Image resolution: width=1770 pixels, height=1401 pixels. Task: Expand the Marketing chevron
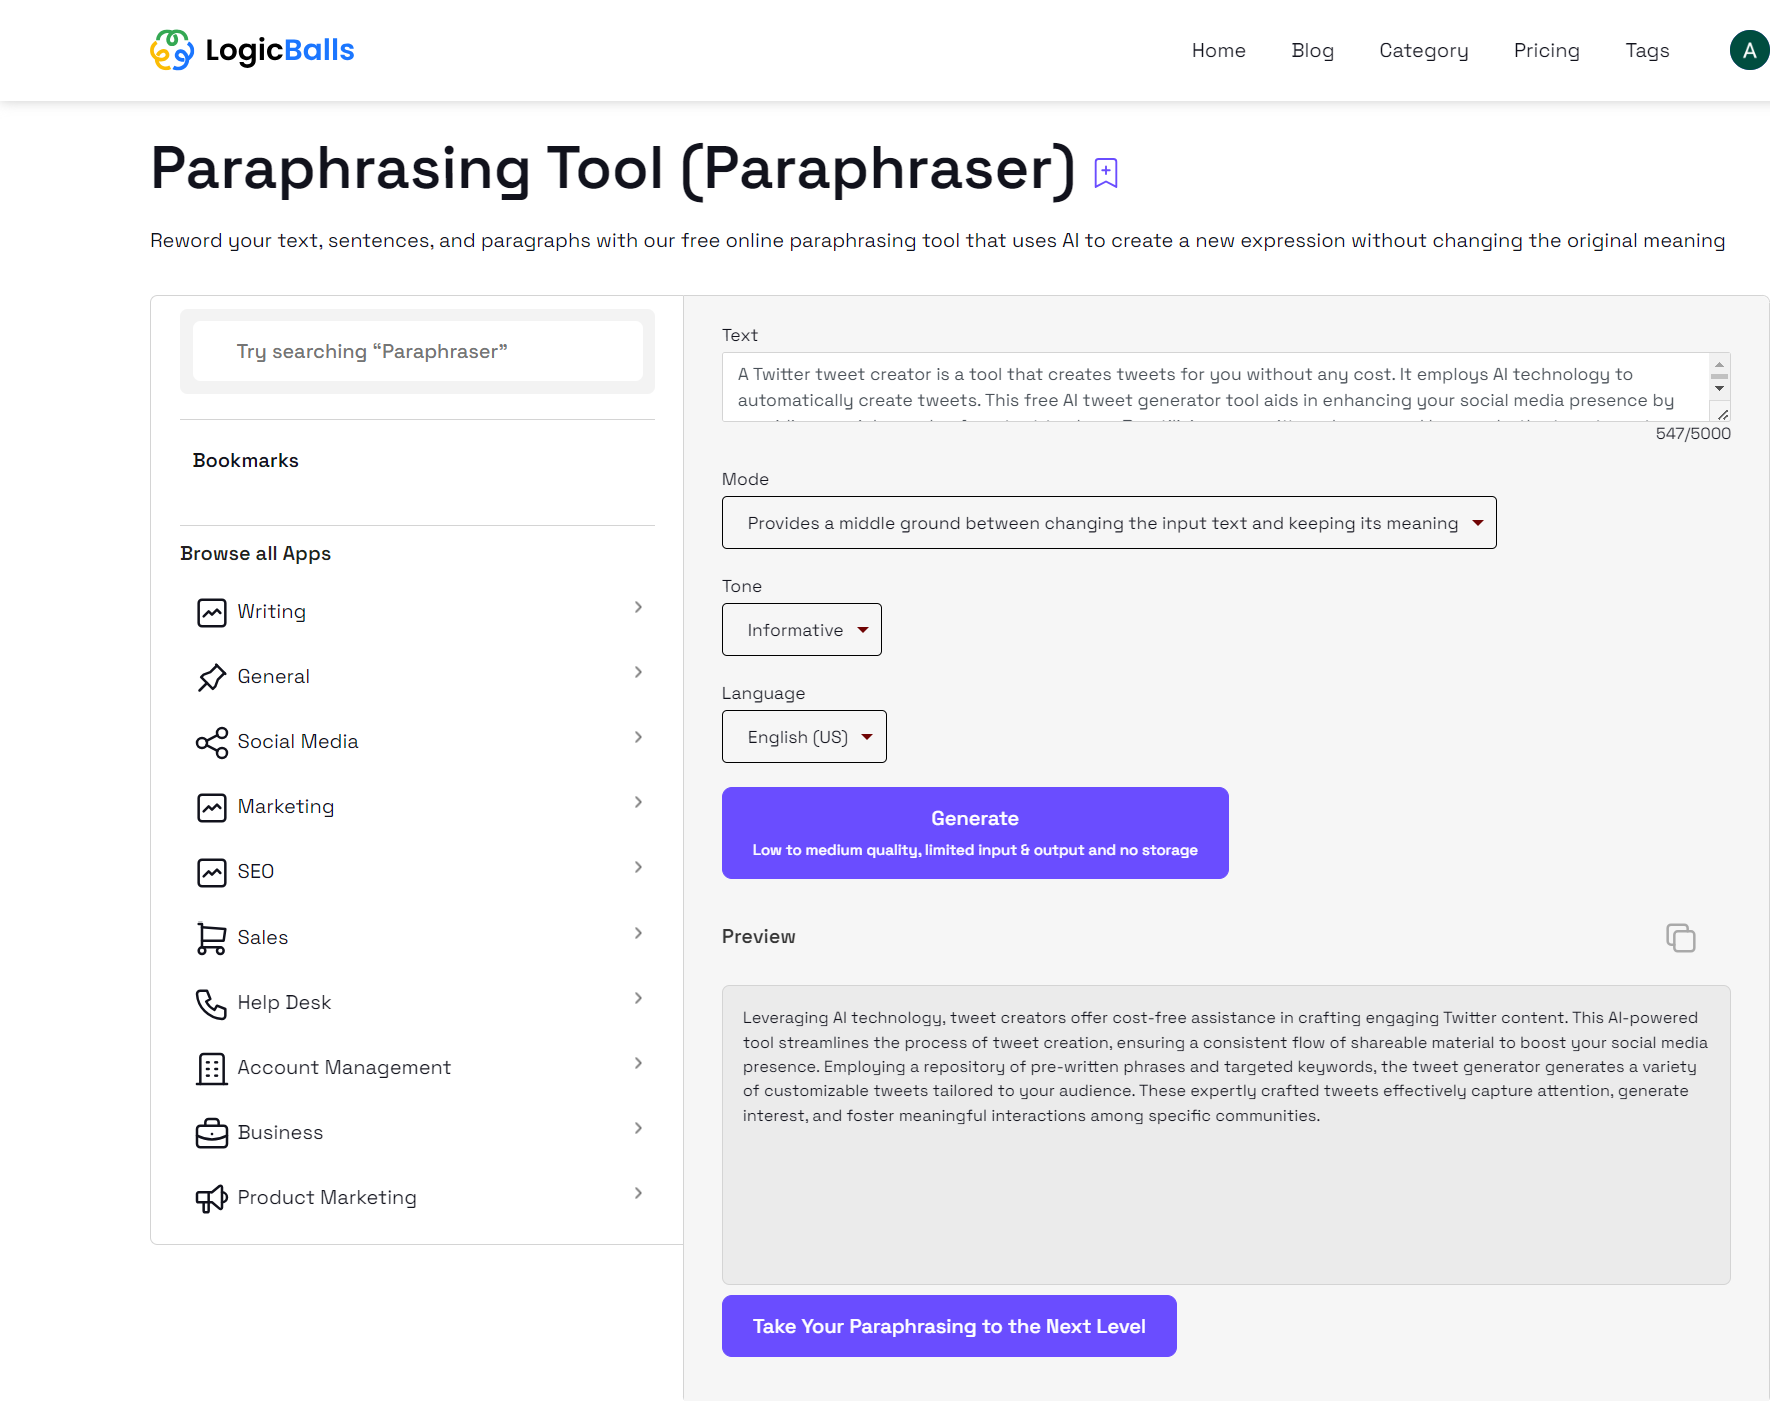pyautogui.click(x=638, y=802)
